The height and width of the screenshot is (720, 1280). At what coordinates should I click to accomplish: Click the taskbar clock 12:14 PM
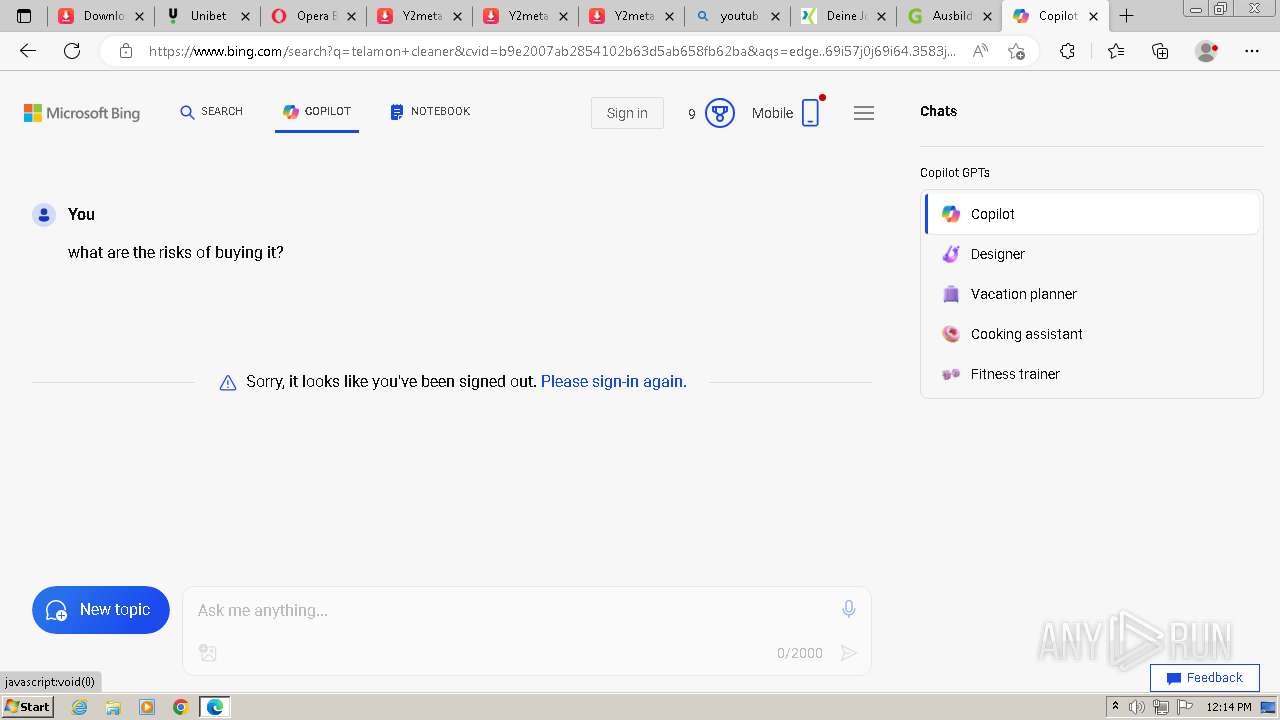(1229, 707)
